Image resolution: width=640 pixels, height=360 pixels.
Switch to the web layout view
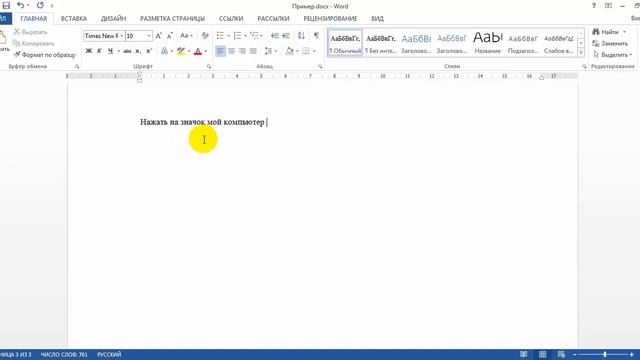pyautogui.click(x=561, y=354)
